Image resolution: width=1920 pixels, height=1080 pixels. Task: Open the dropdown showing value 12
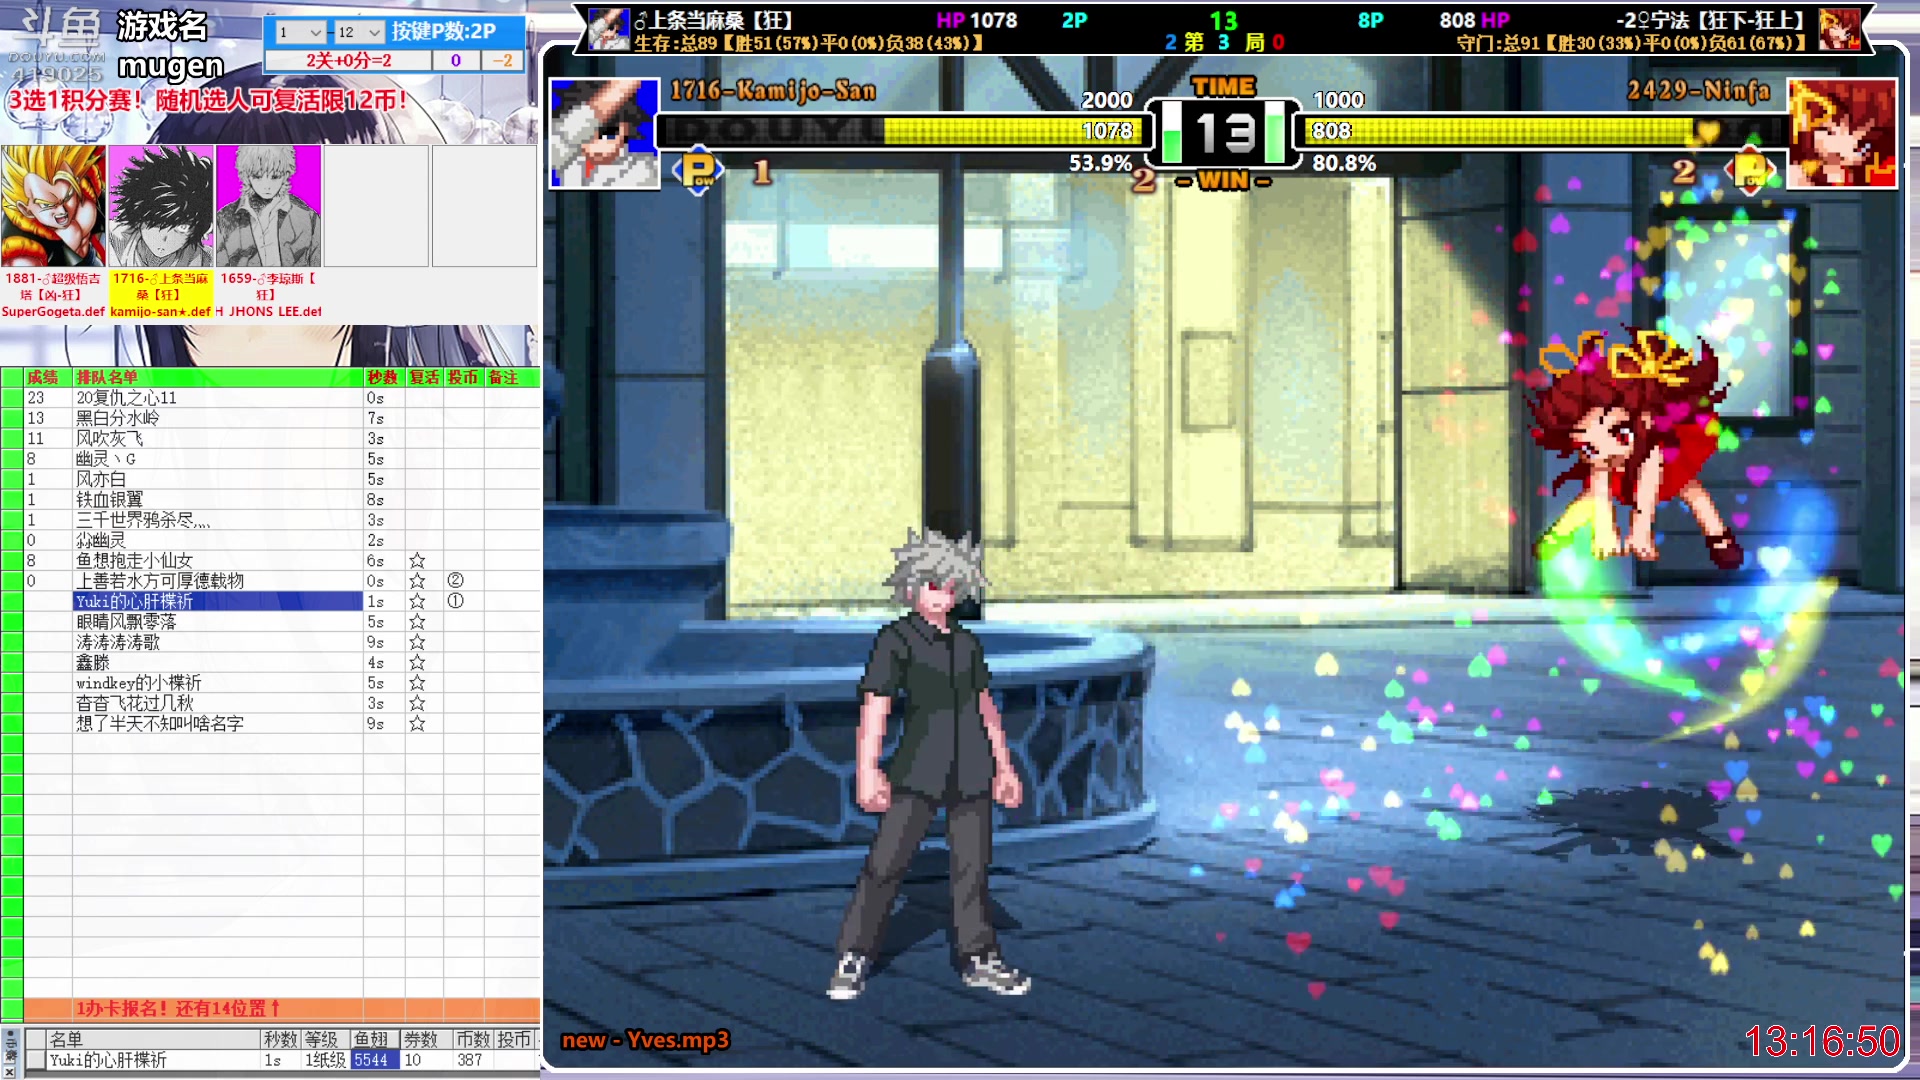pos(359,33)
